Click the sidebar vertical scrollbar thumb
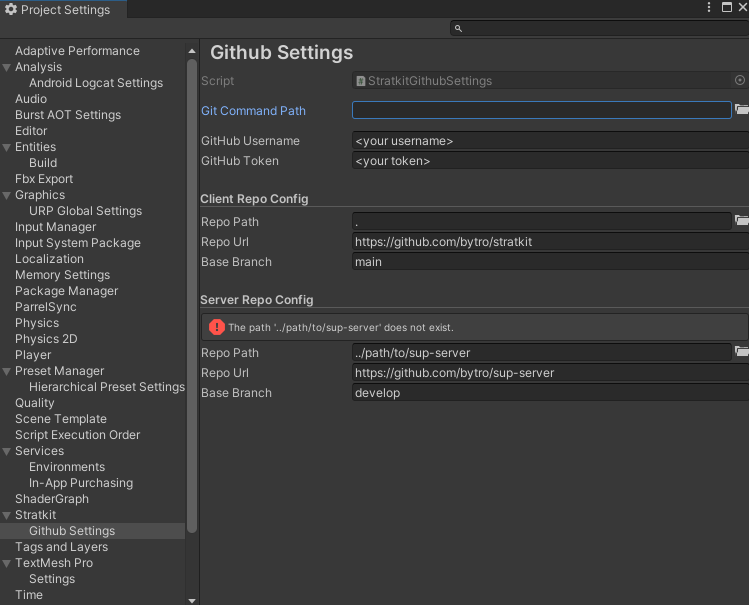Viewport: 749px width, 605px height. point(192,296)
